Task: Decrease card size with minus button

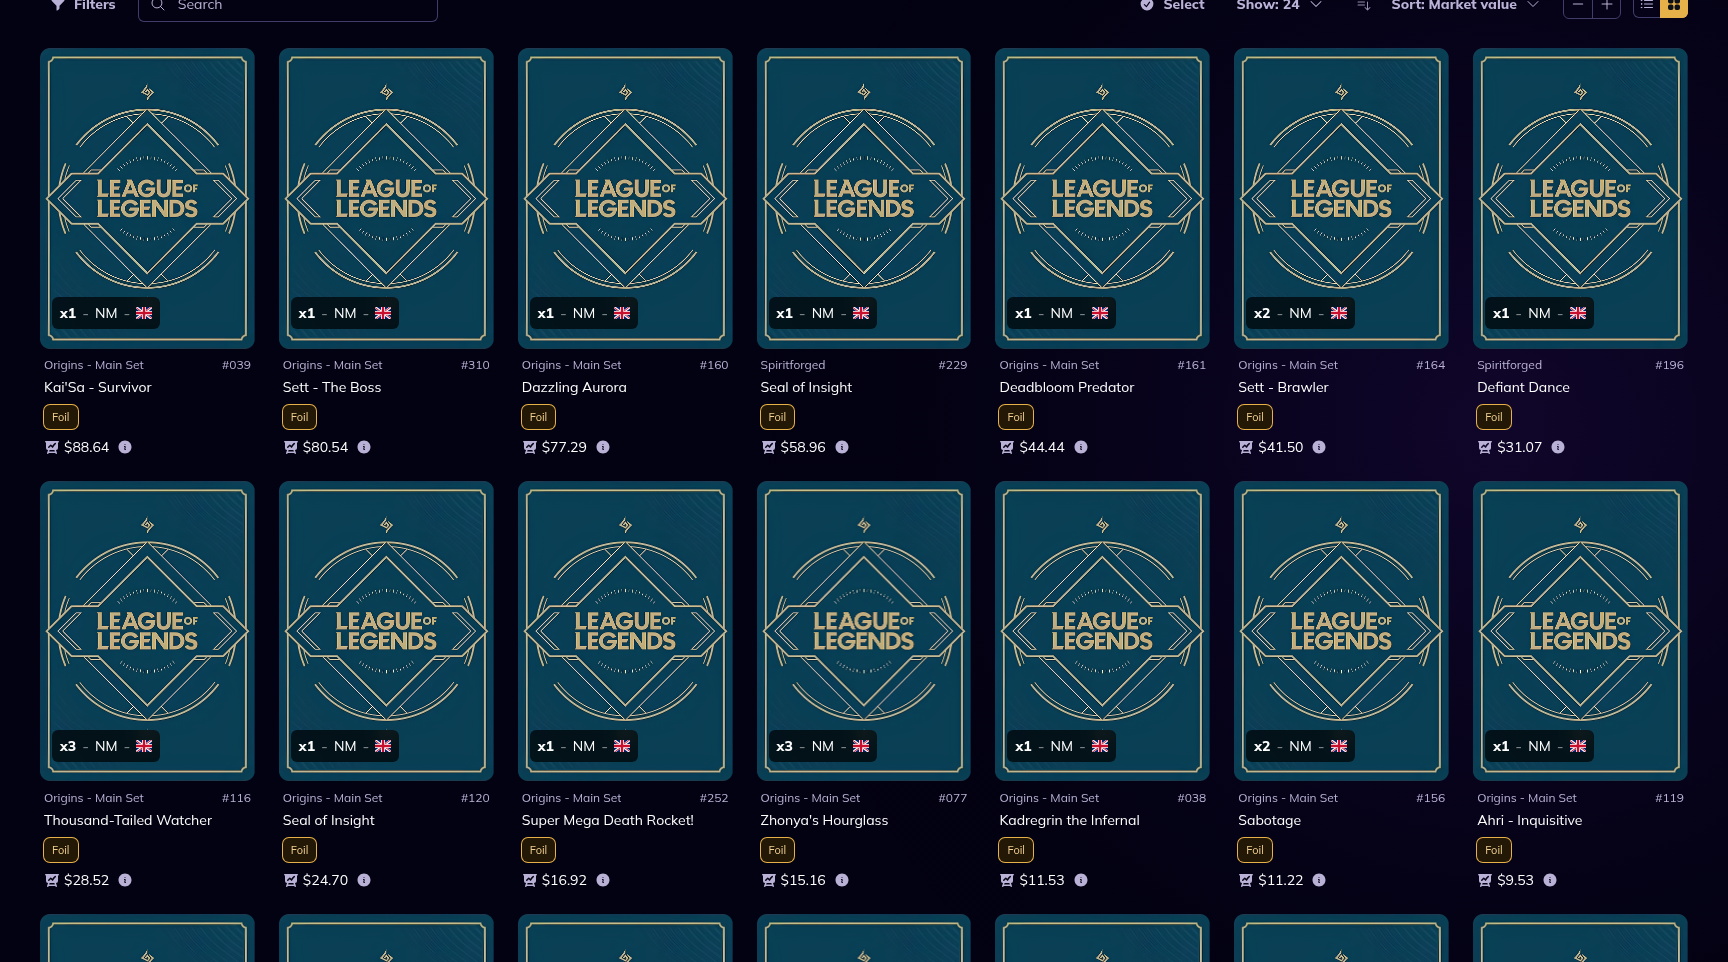Action: point(1578,6)
